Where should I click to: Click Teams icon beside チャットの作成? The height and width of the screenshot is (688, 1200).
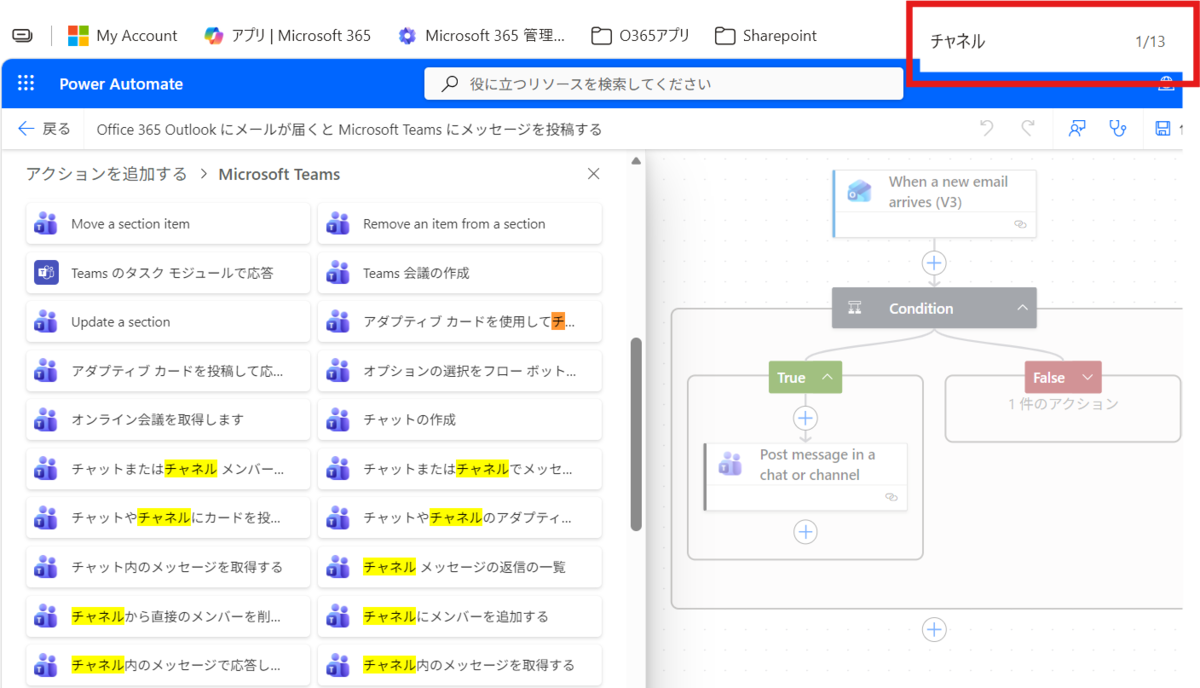pyautogui.click(x=338, y=420)
